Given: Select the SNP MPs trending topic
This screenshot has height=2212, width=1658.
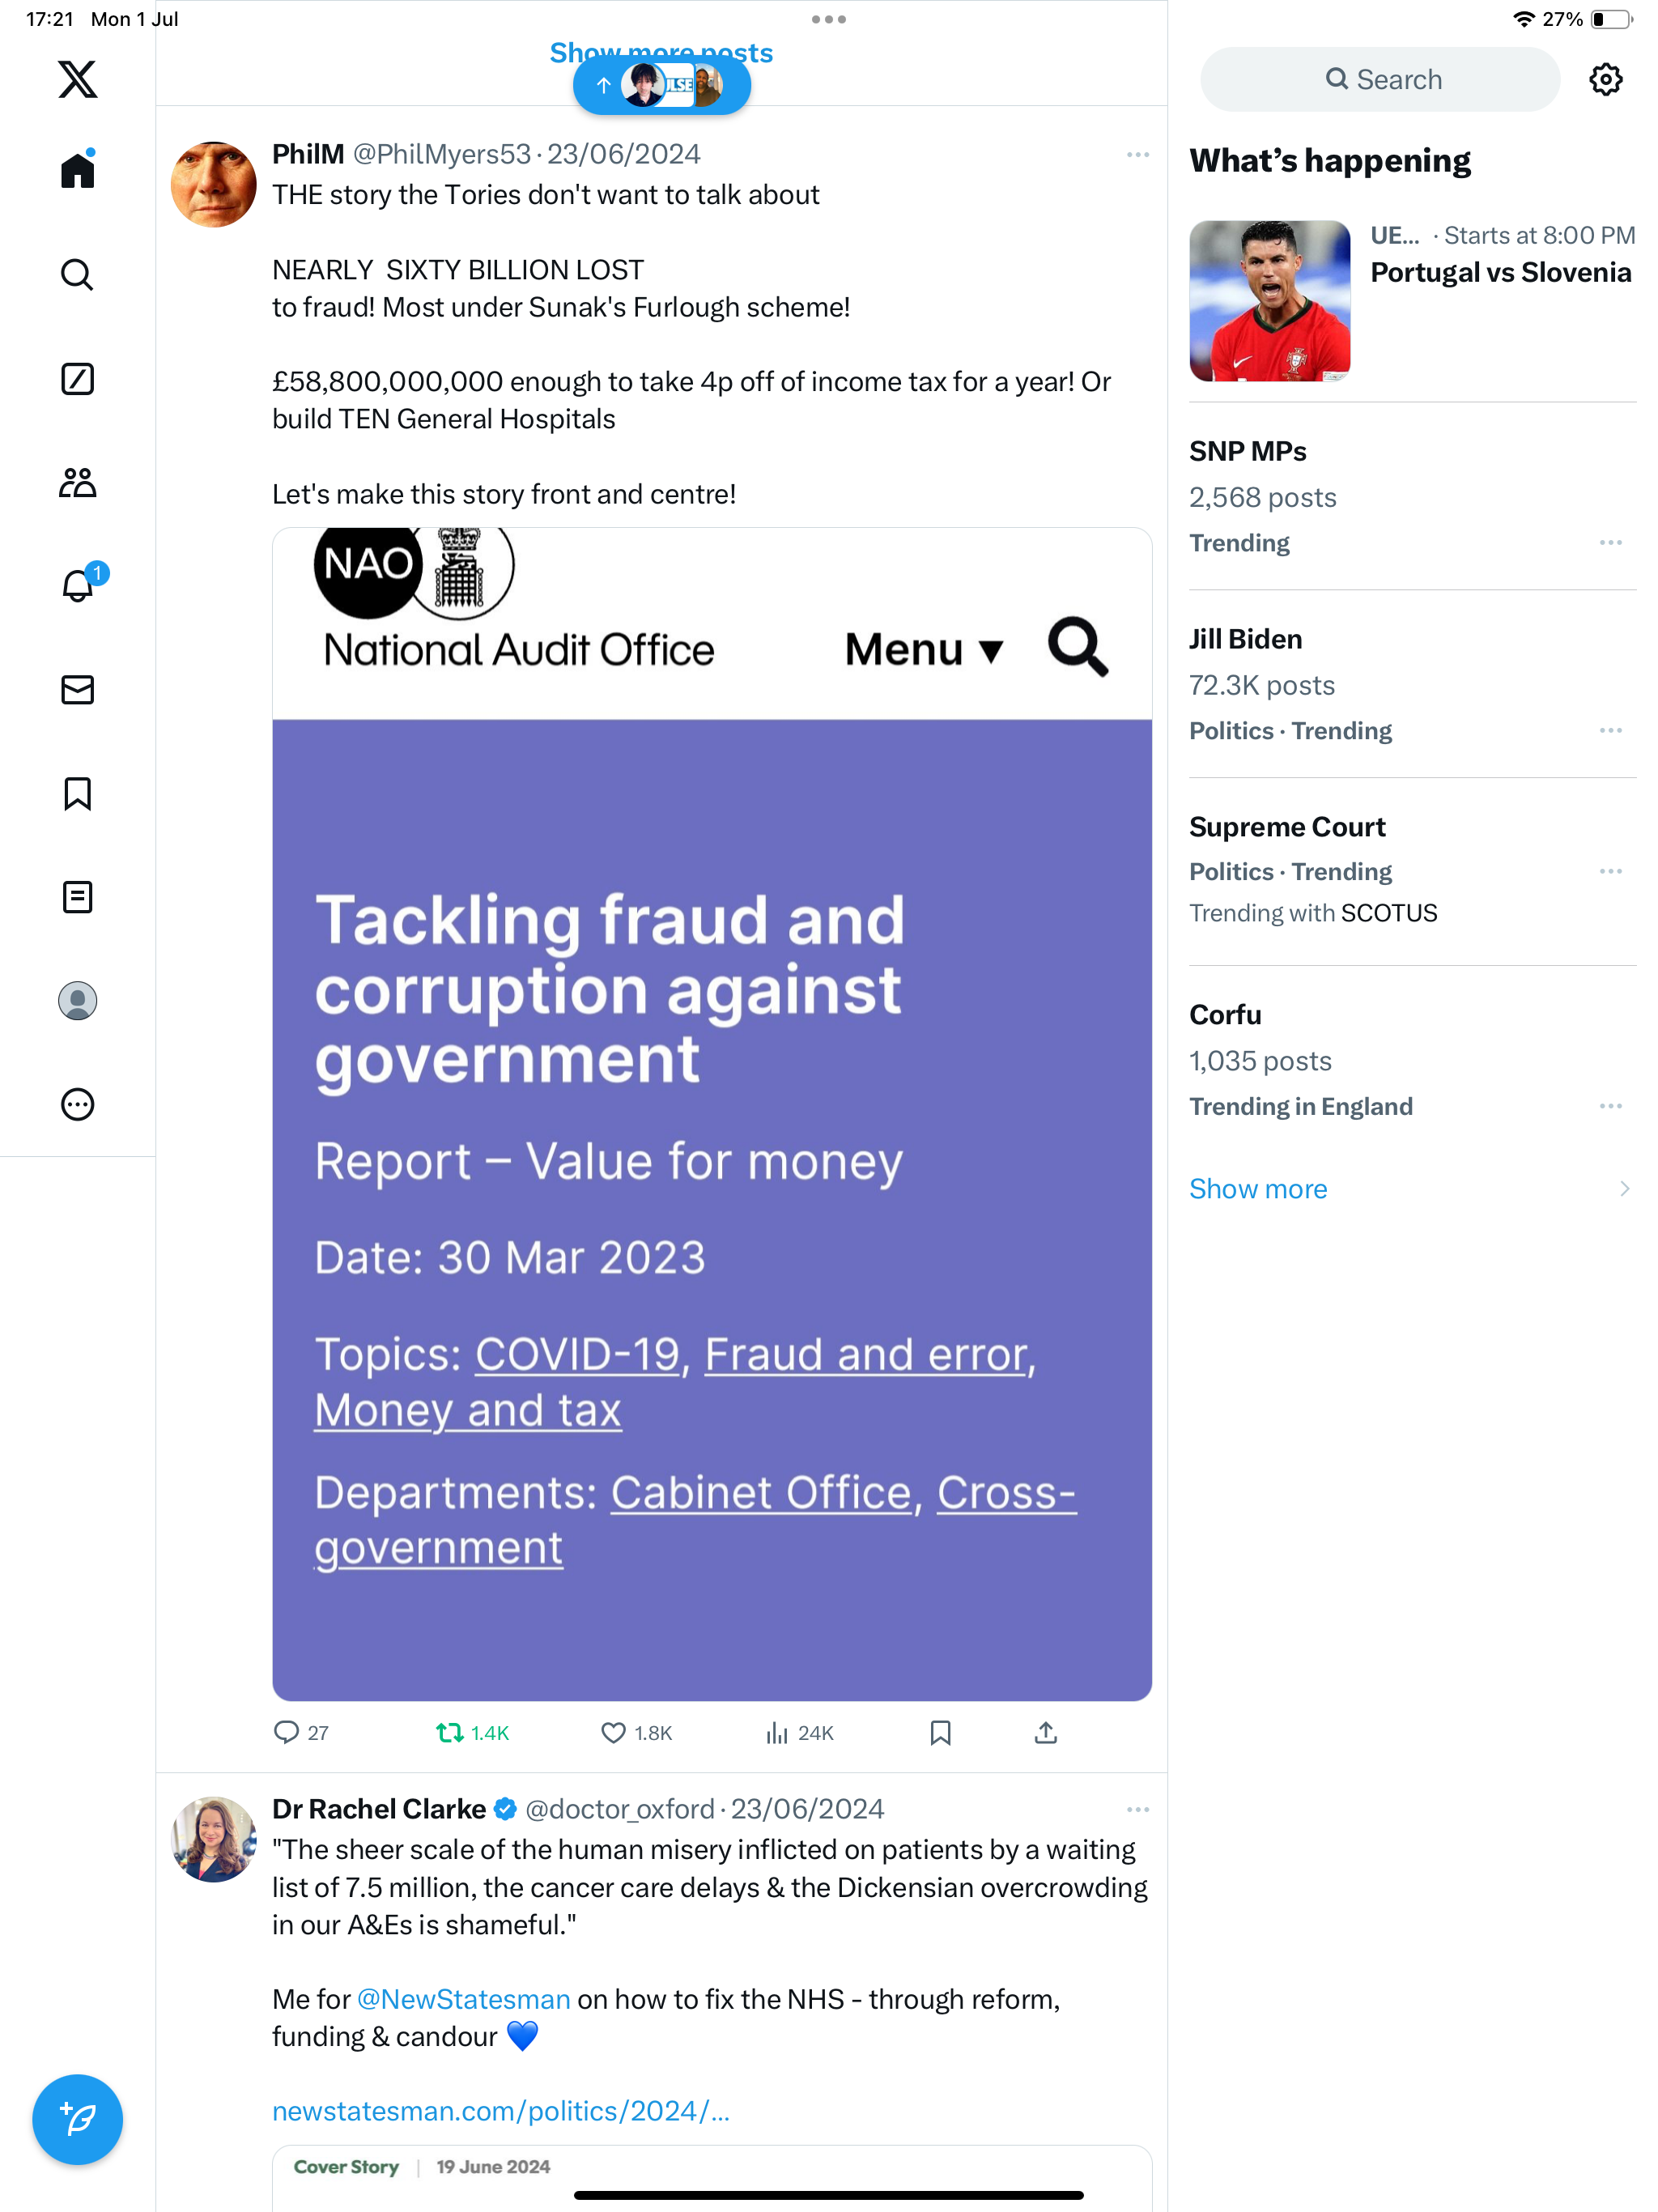Looking at the screenshot, I should coord(1247,452).
